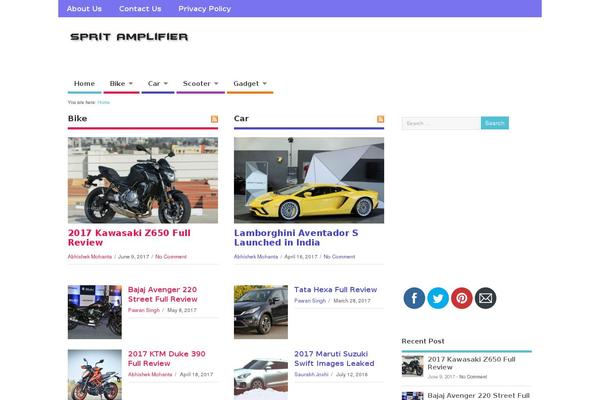Click the Home breadcrumb link
The width and height of the screenshot is (600, 400).
point(103,102)
